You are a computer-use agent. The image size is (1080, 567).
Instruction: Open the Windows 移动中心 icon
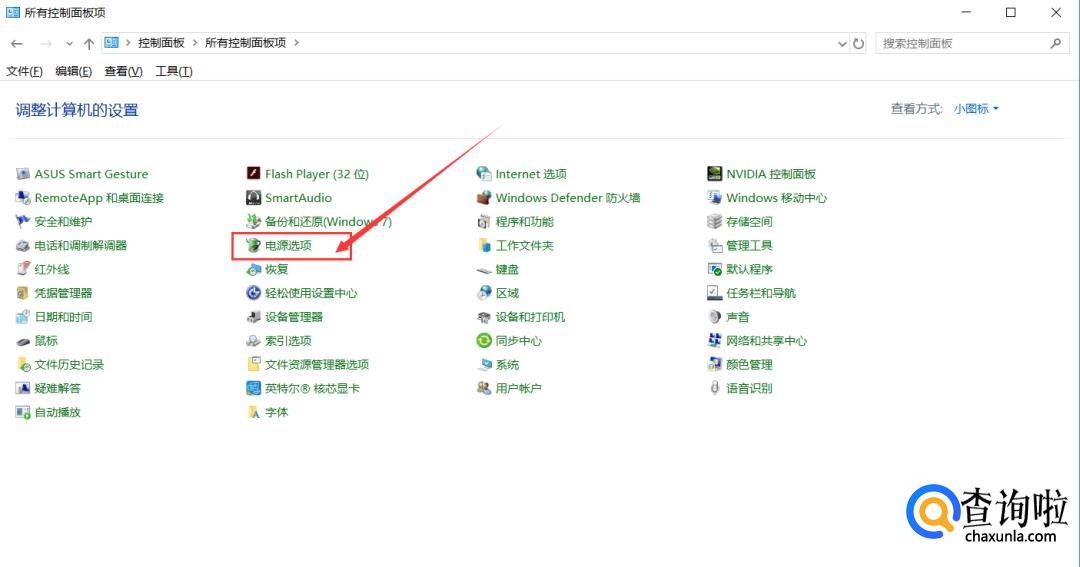point(714,198)
